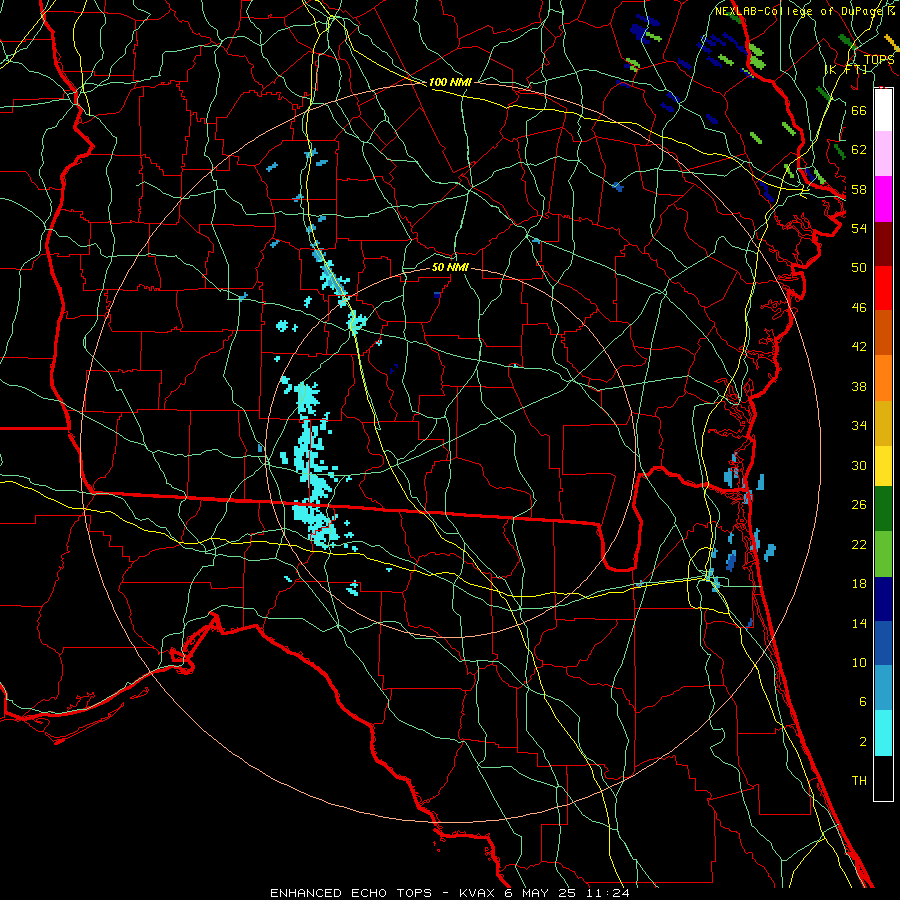
Task: Click the dark red 50 kft swatch
Action: coord(883,243)
